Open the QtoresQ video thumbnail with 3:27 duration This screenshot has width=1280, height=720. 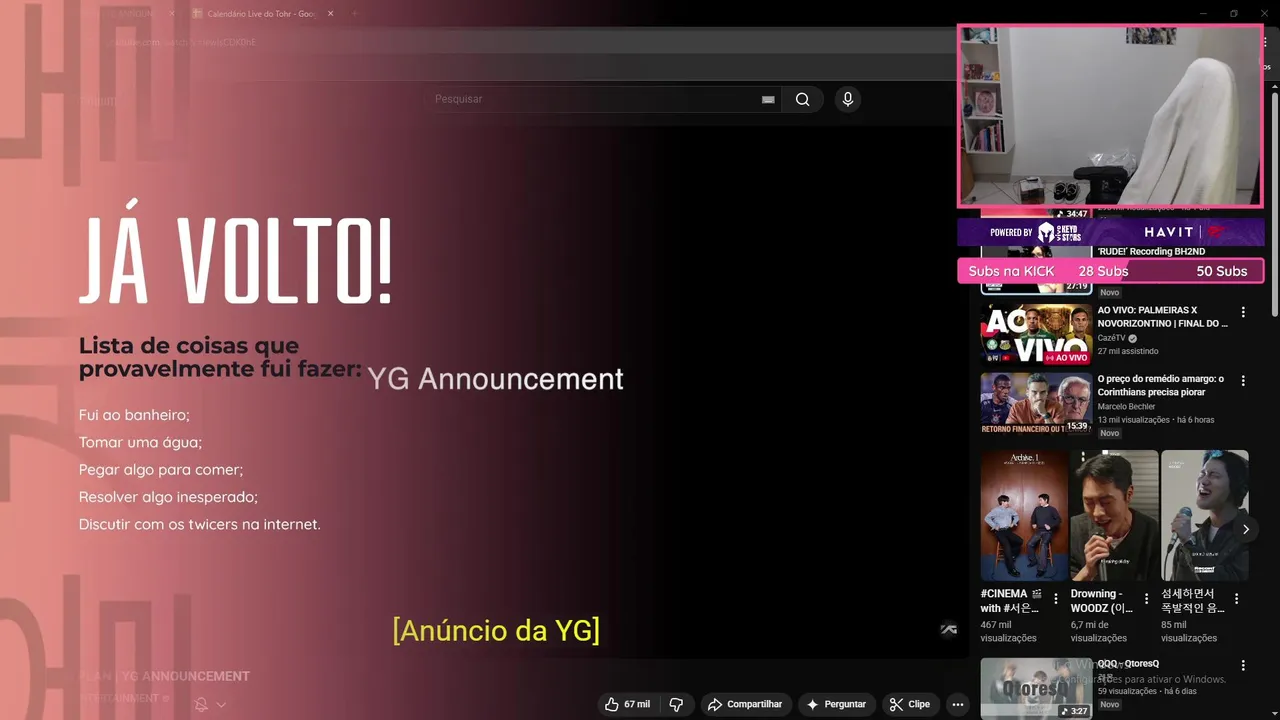[1036, 688]
